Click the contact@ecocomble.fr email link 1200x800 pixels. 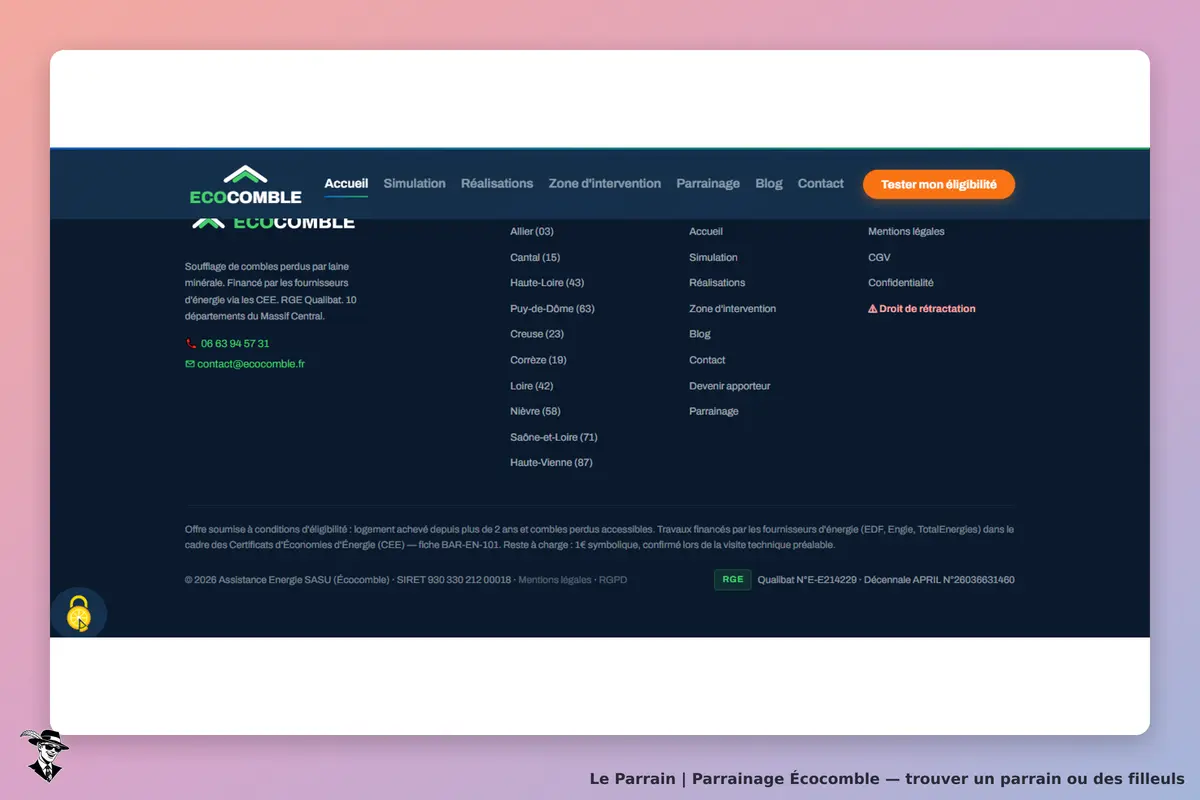(251, 364)
